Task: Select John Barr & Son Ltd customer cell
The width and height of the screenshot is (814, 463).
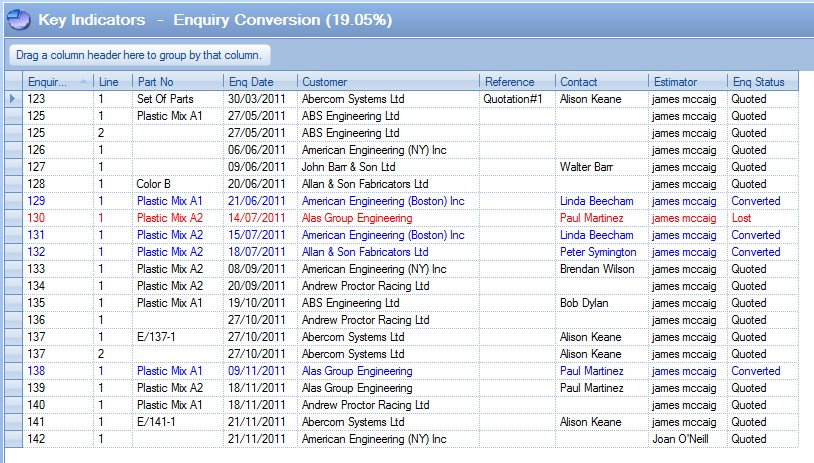Action: [x=387, y=167]
